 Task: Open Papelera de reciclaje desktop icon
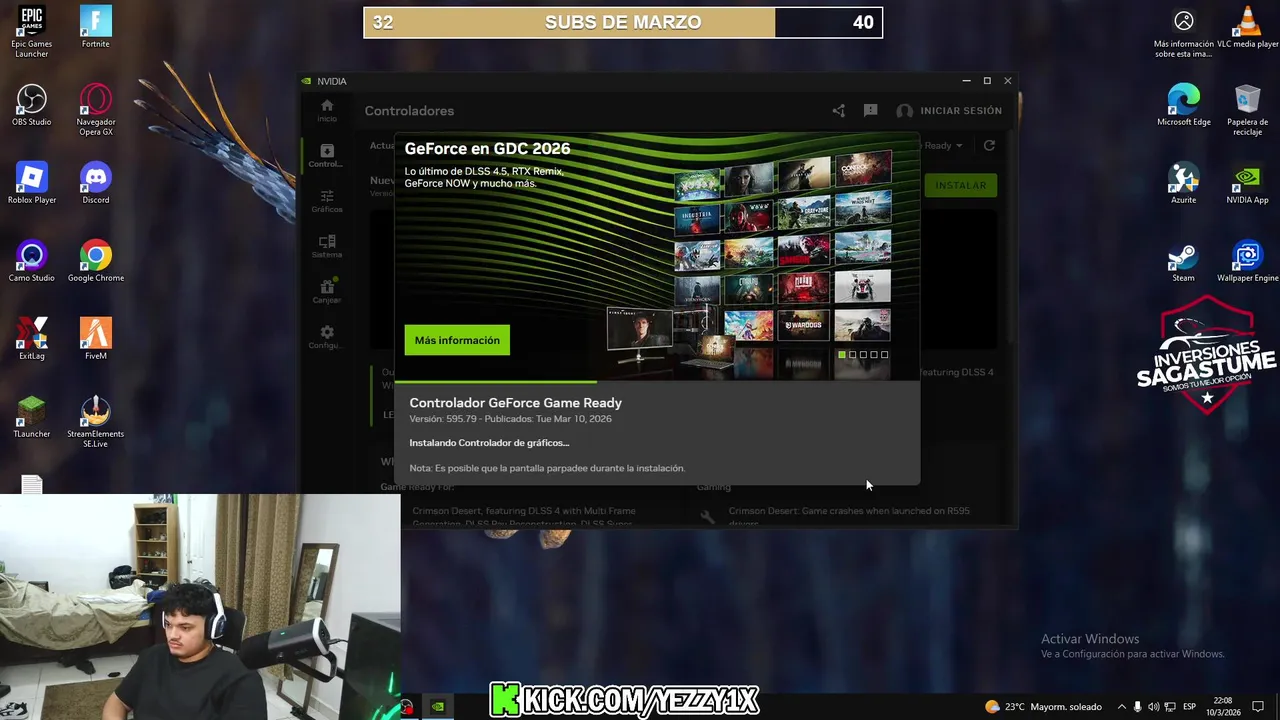pos(1247,110)
